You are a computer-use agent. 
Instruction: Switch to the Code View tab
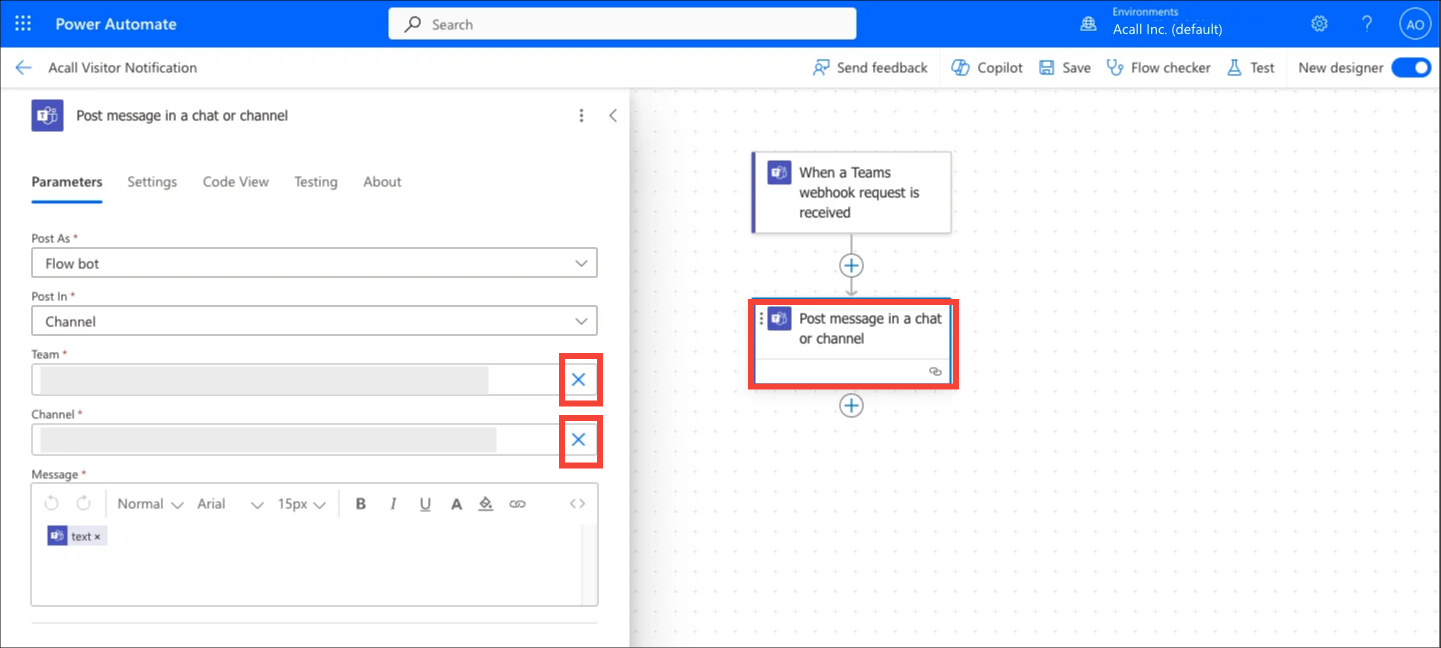point(236,182)
